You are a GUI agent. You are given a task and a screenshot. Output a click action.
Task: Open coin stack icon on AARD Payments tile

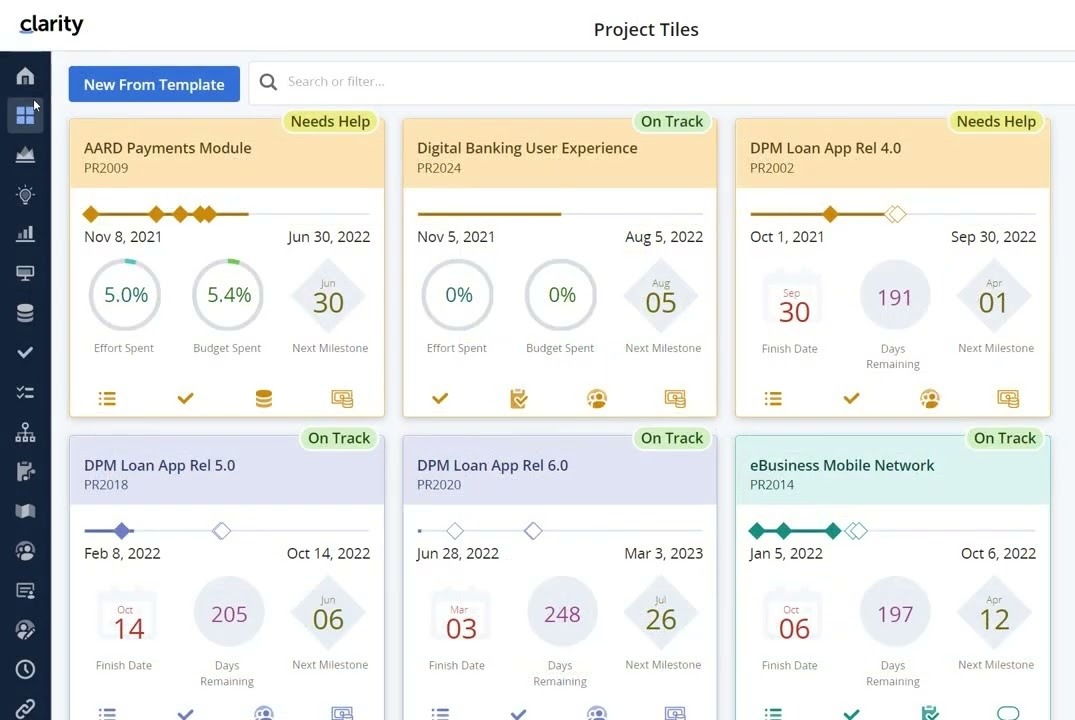[x=264, y=398]
